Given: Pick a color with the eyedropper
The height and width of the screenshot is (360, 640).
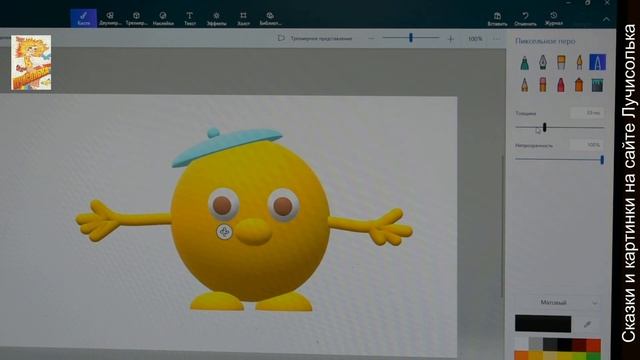Looking at the screenshot, I should (x=587, y=324).
